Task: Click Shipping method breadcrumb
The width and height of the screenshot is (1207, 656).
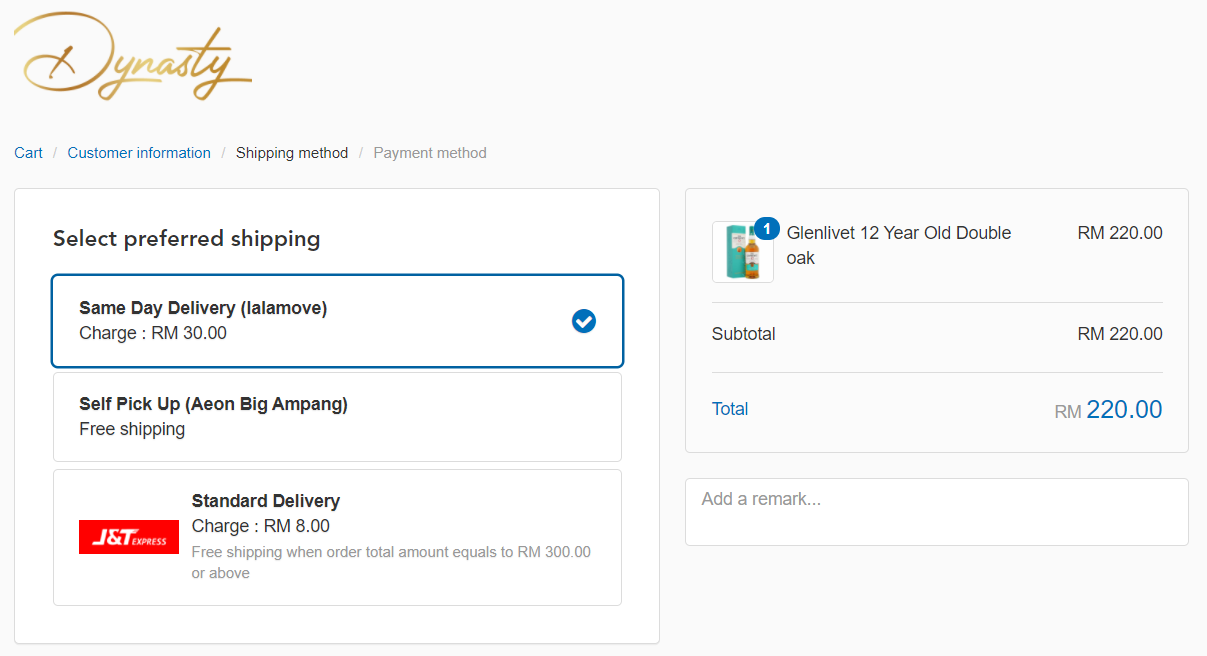Action: [292, 153]
